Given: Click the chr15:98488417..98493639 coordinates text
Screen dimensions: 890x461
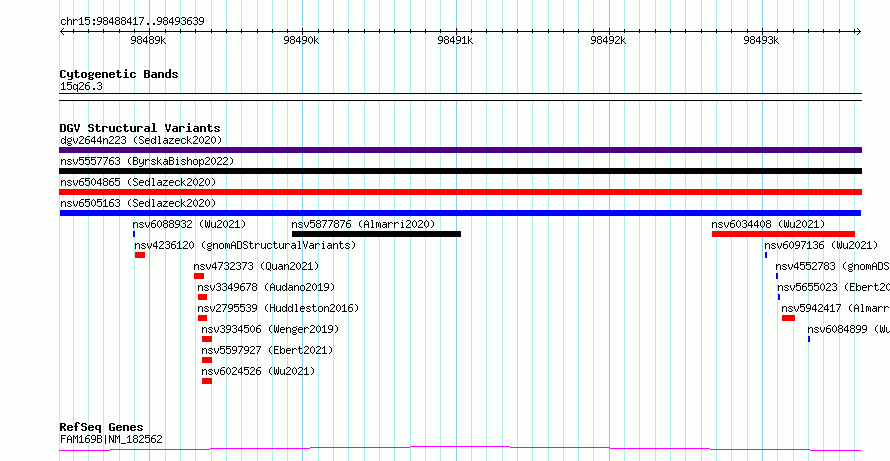Looking at the screenshot, I should (x=132, y=22).
